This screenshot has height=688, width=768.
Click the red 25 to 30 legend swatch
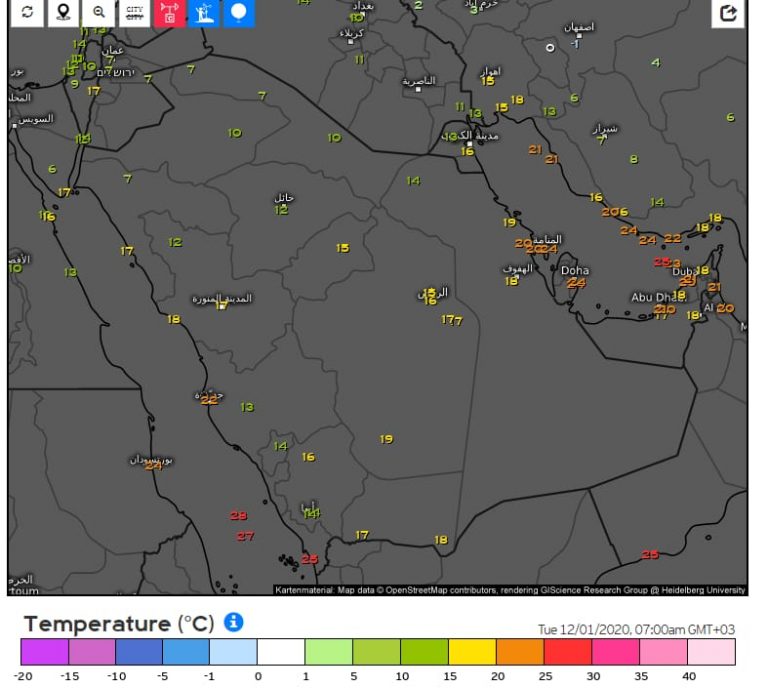click(x=568, y=652)
